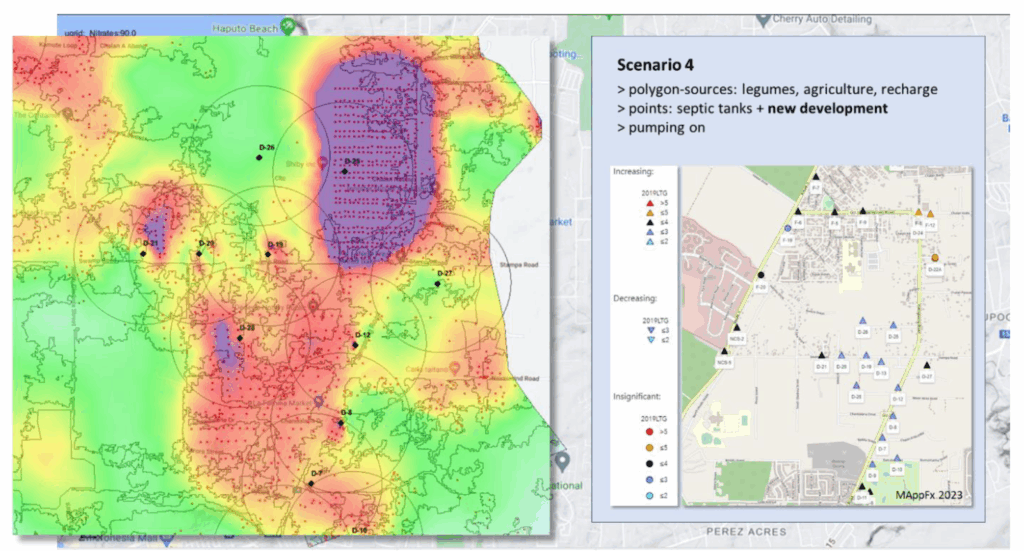Select the NCS-2 triangle marker on the inset map

point(736,329)
